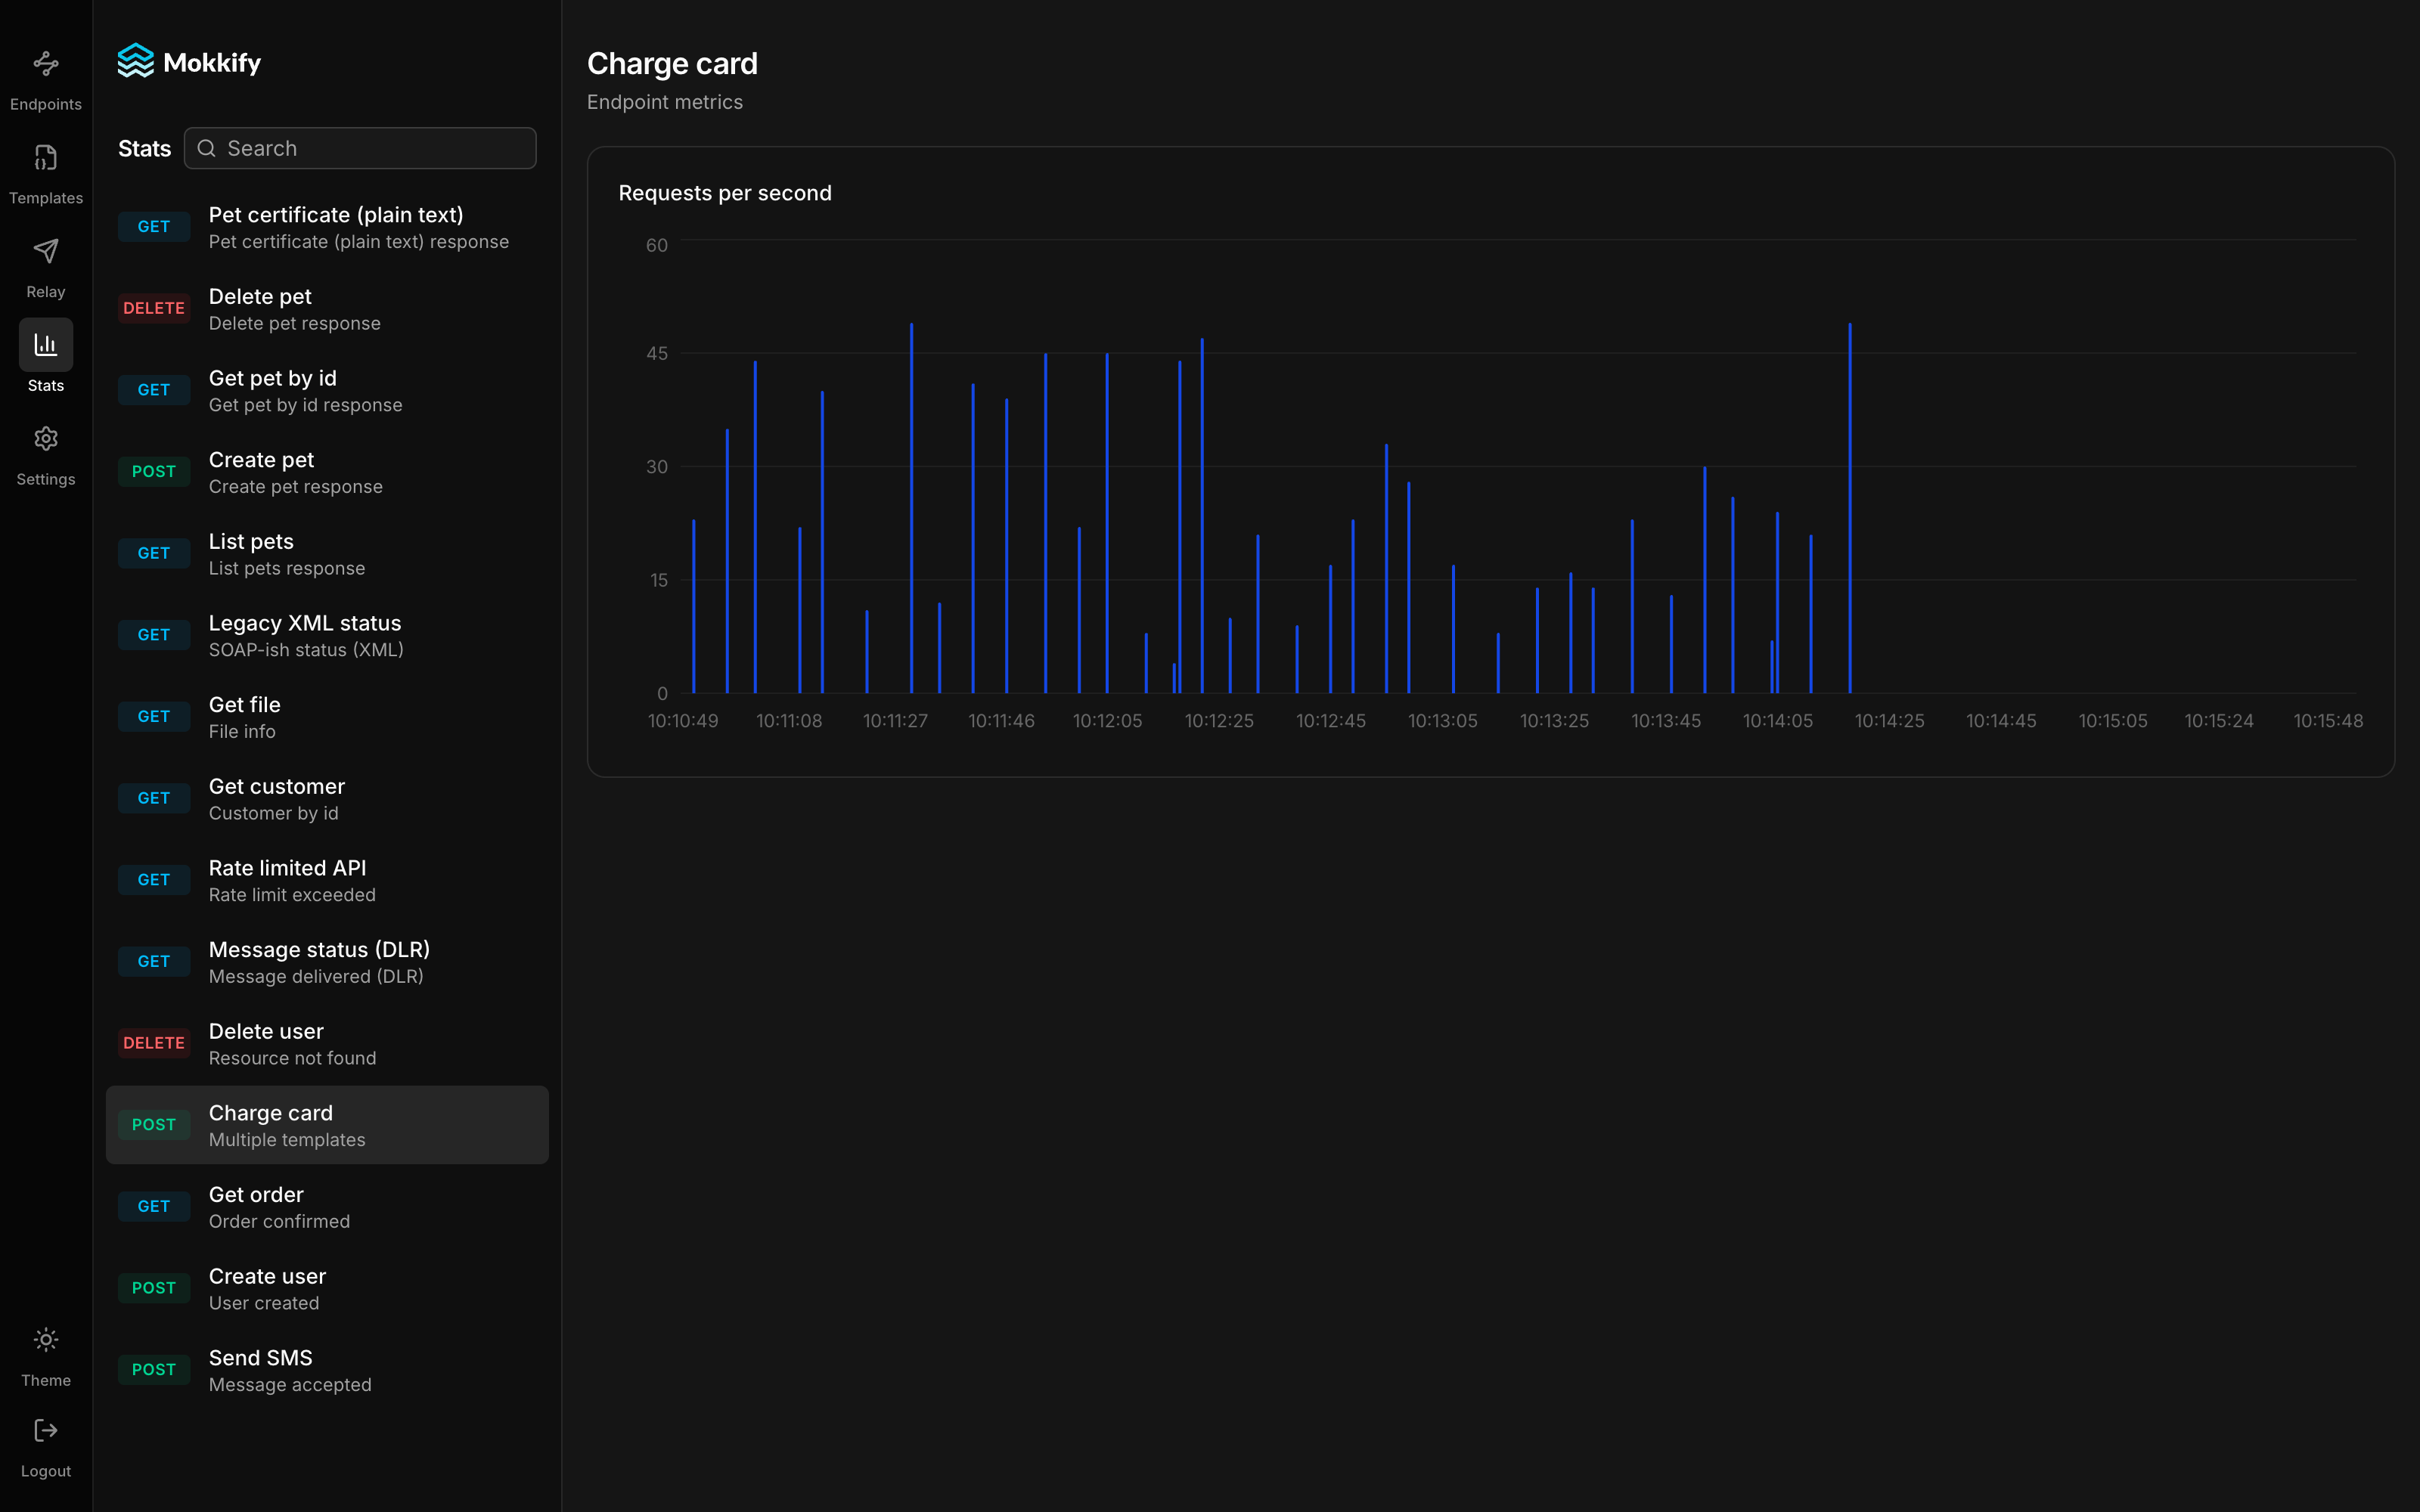This screenshot has width=2420, height=1512.
Task: Click the Requests per second chart title
Action: [725, 193]
